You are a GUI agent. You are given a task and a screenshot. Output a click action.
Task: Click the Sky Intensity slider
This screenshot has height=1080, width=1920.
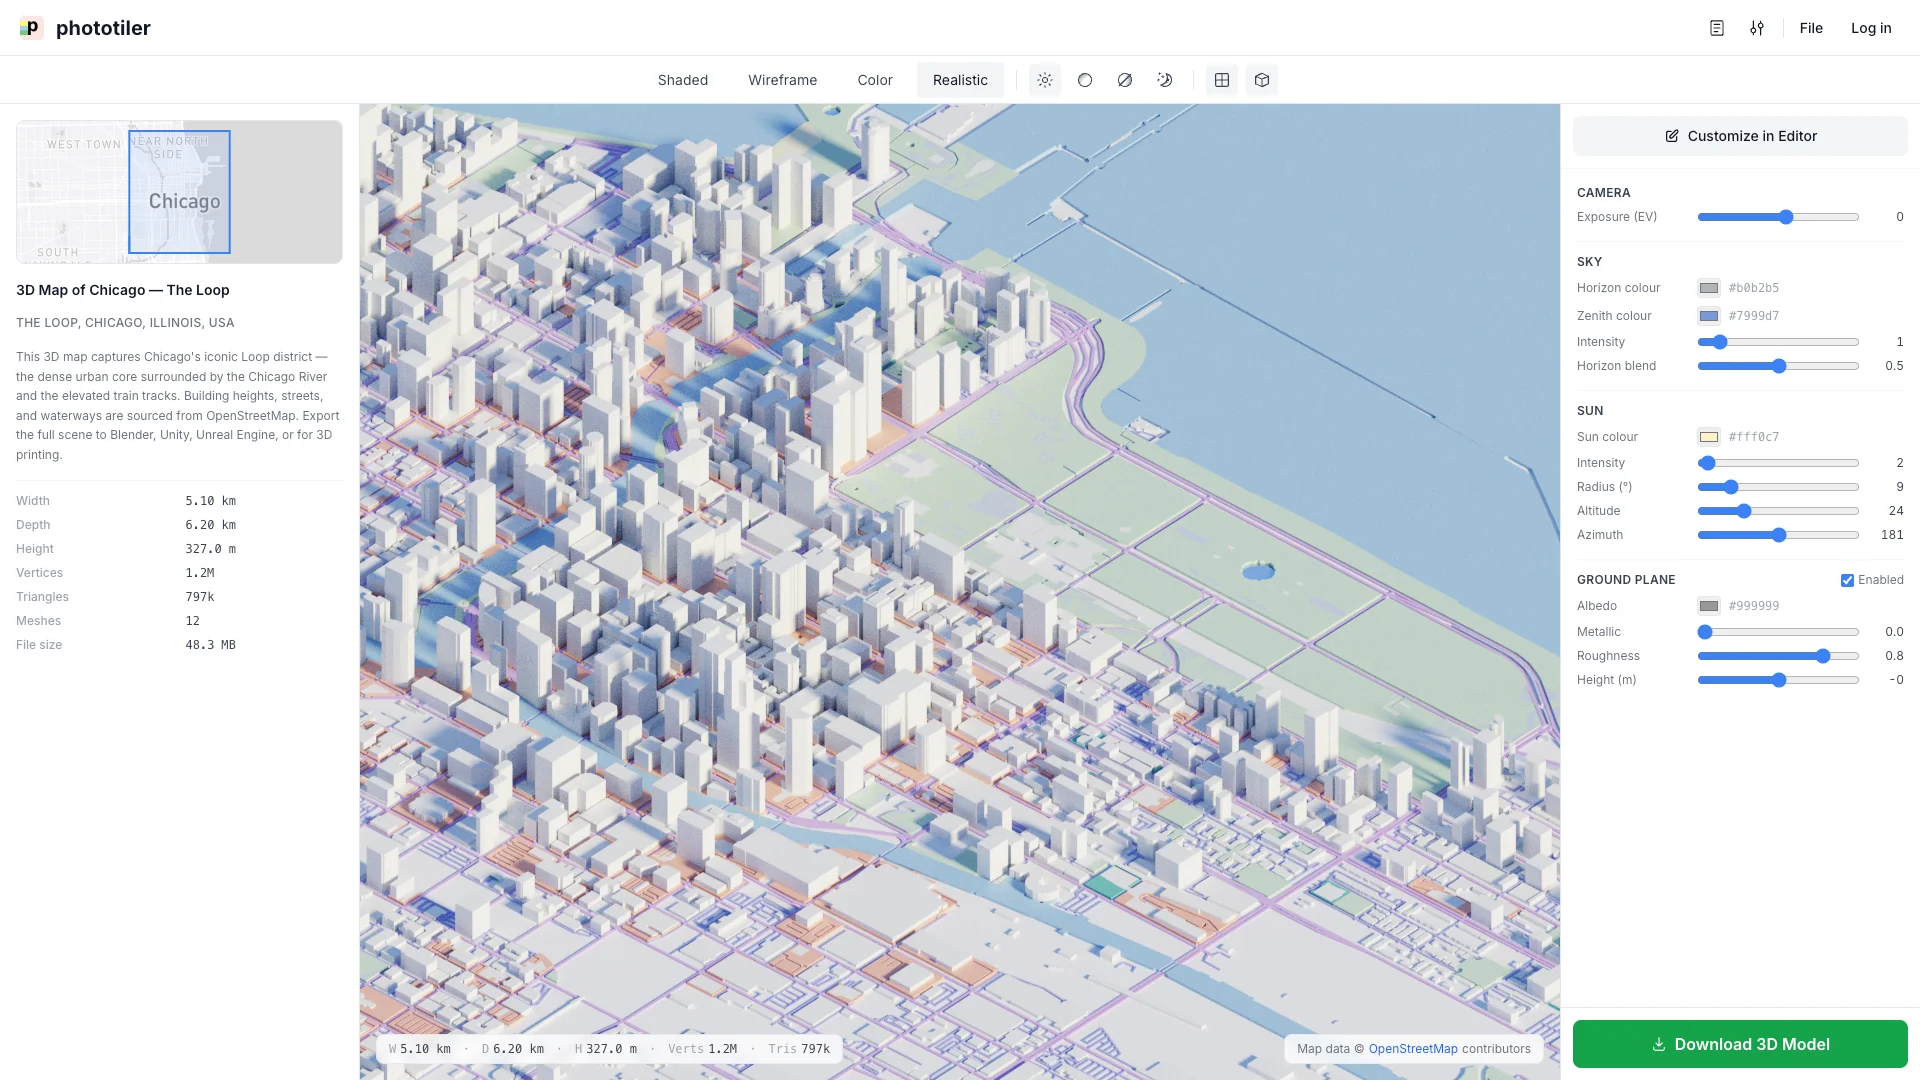pyautogui.click(x=1778, y=342)
